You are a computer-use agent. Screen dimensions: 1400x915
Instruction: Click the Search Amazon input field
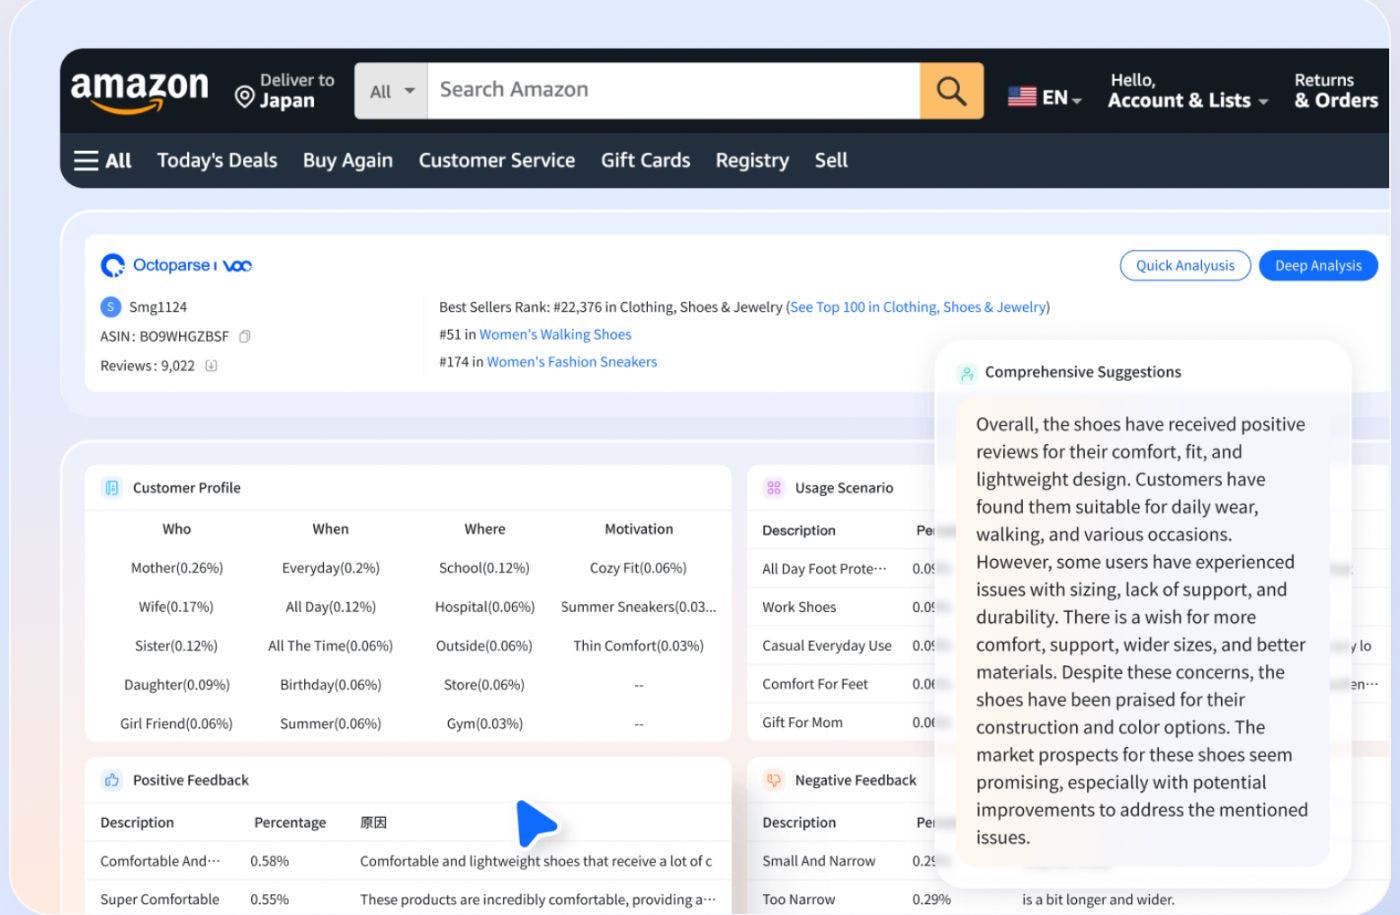point(674,91)
